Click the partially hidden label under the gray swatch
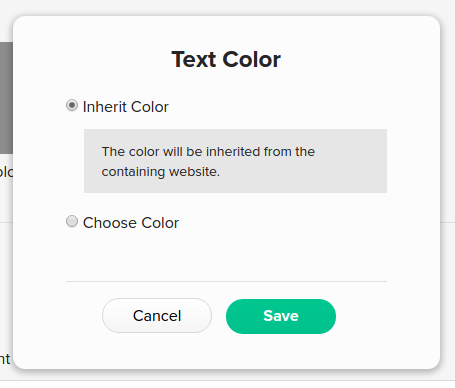Viewport: 455px width, 388px height. [6, 172]
